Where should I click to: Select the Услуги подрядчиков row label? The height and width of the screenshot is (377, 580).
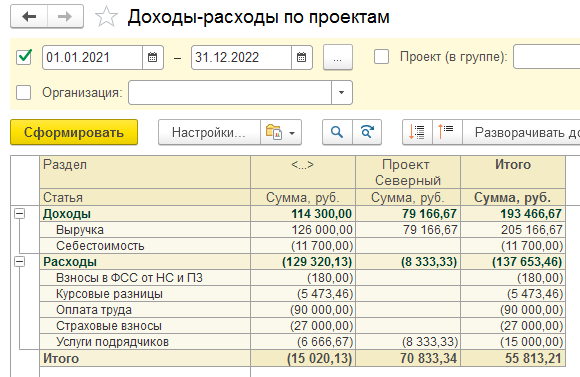pyautogui.click(x=112, y=342)
